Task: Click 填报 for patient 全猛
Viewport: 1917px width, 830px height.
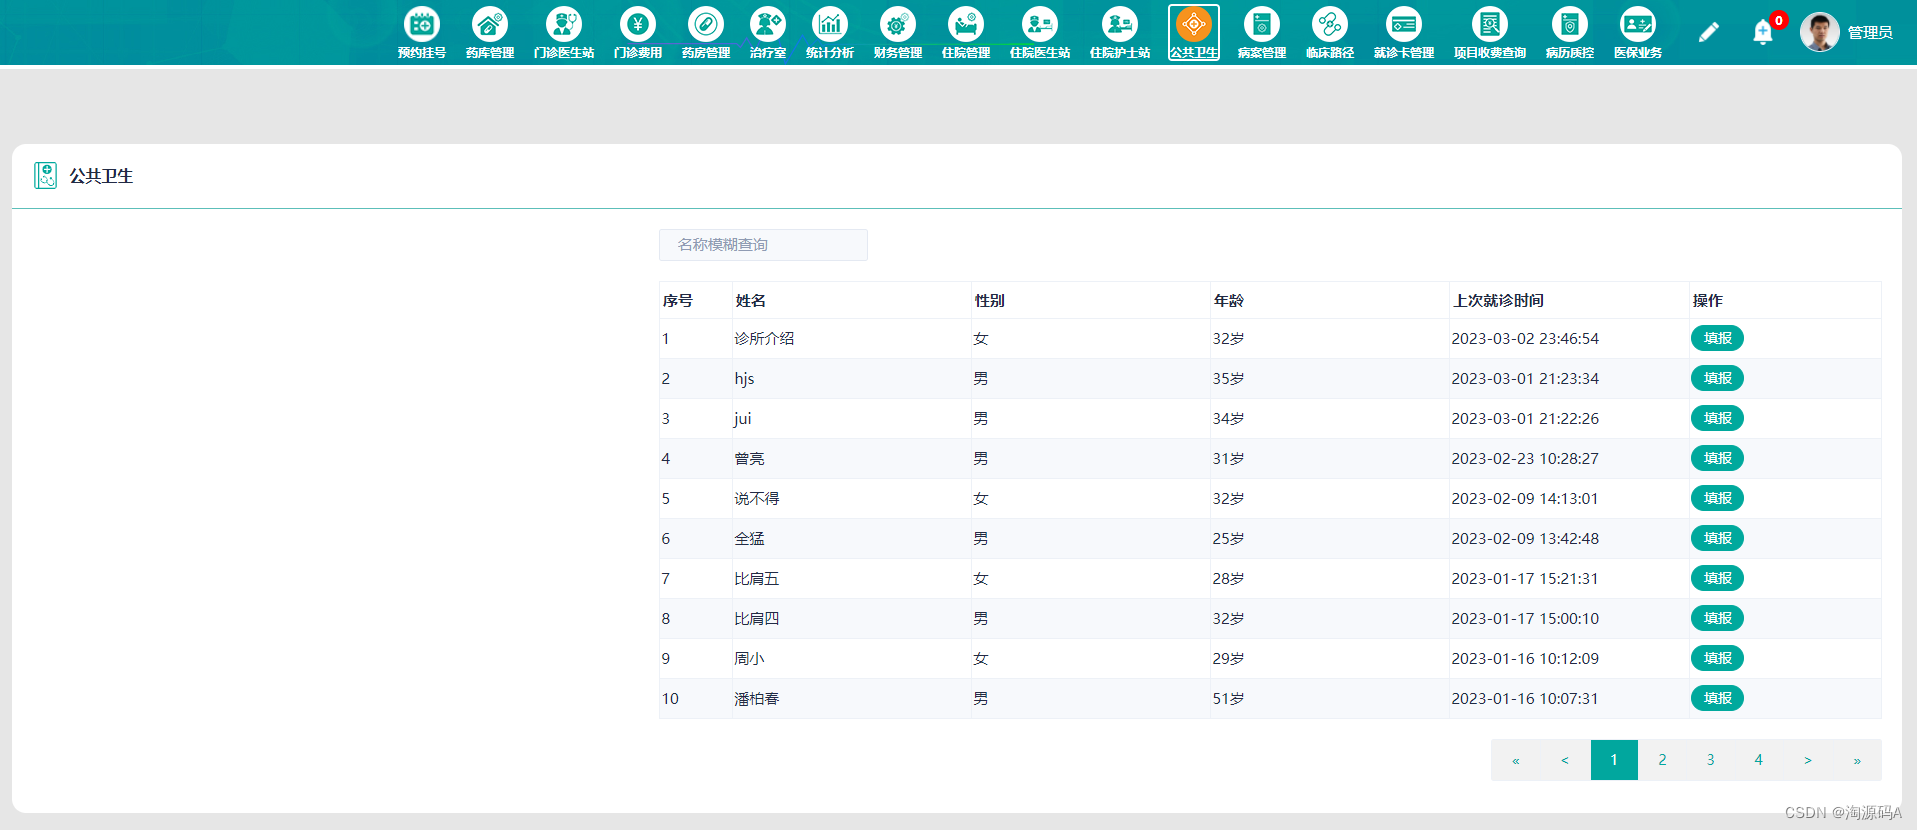Action: pyautogui.click(x=1717, y=538)
